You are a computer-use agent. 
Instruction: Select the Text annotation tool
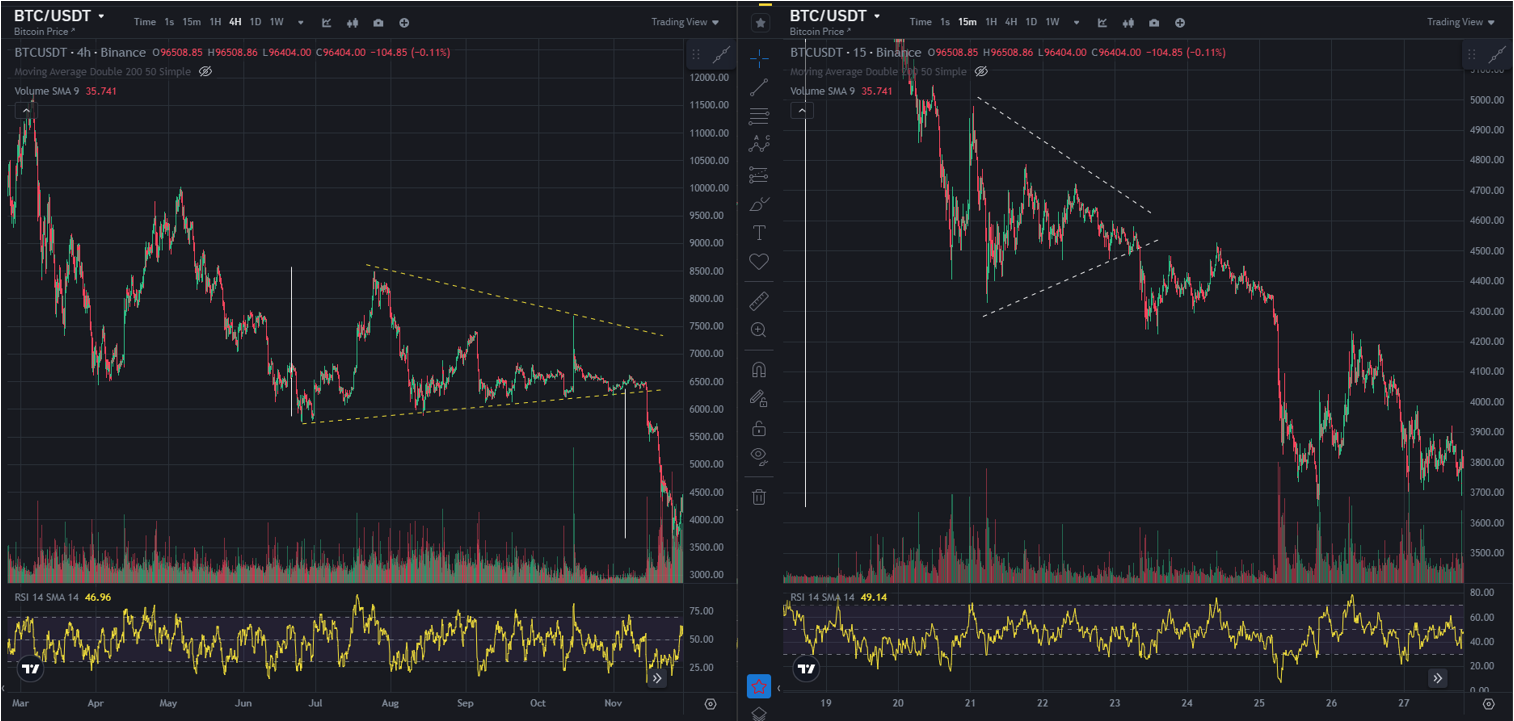(759, 233)
